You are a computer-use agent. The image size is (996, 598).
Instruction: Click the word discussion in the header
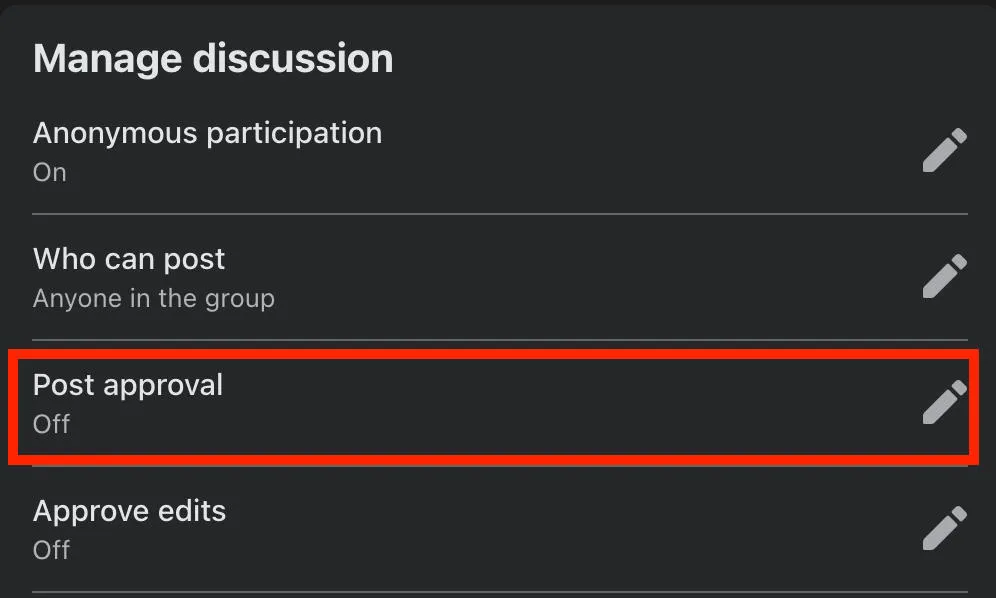[x=293, y=58]
